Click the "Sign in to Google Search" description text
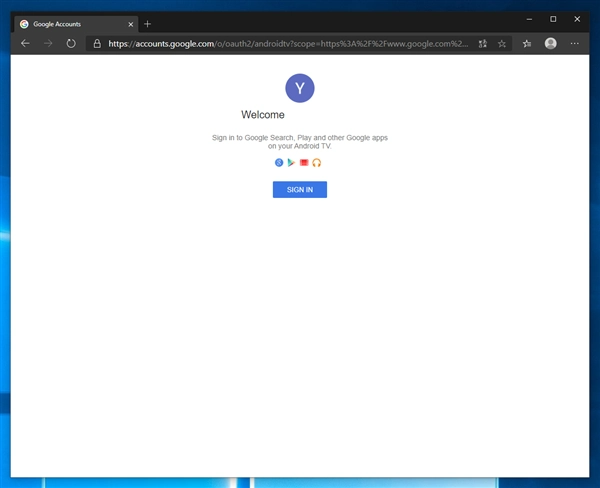Viewport: 600px width, 488px height. click(300, 142)
